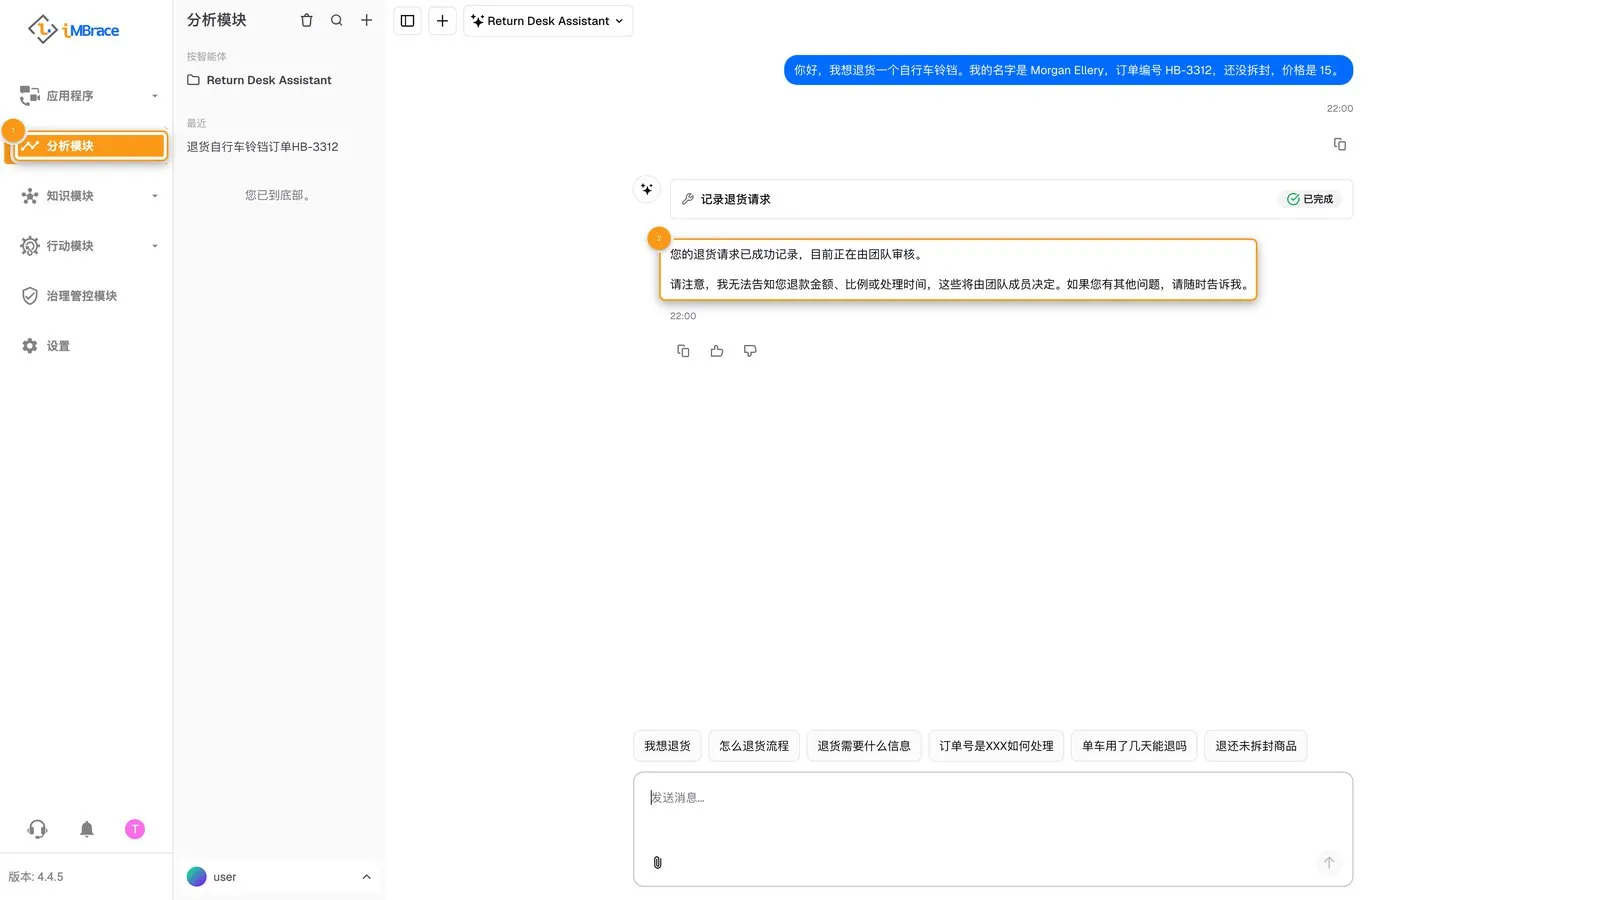Choose the 订单号是XXX如何处理 suggestion

point(996,746)
